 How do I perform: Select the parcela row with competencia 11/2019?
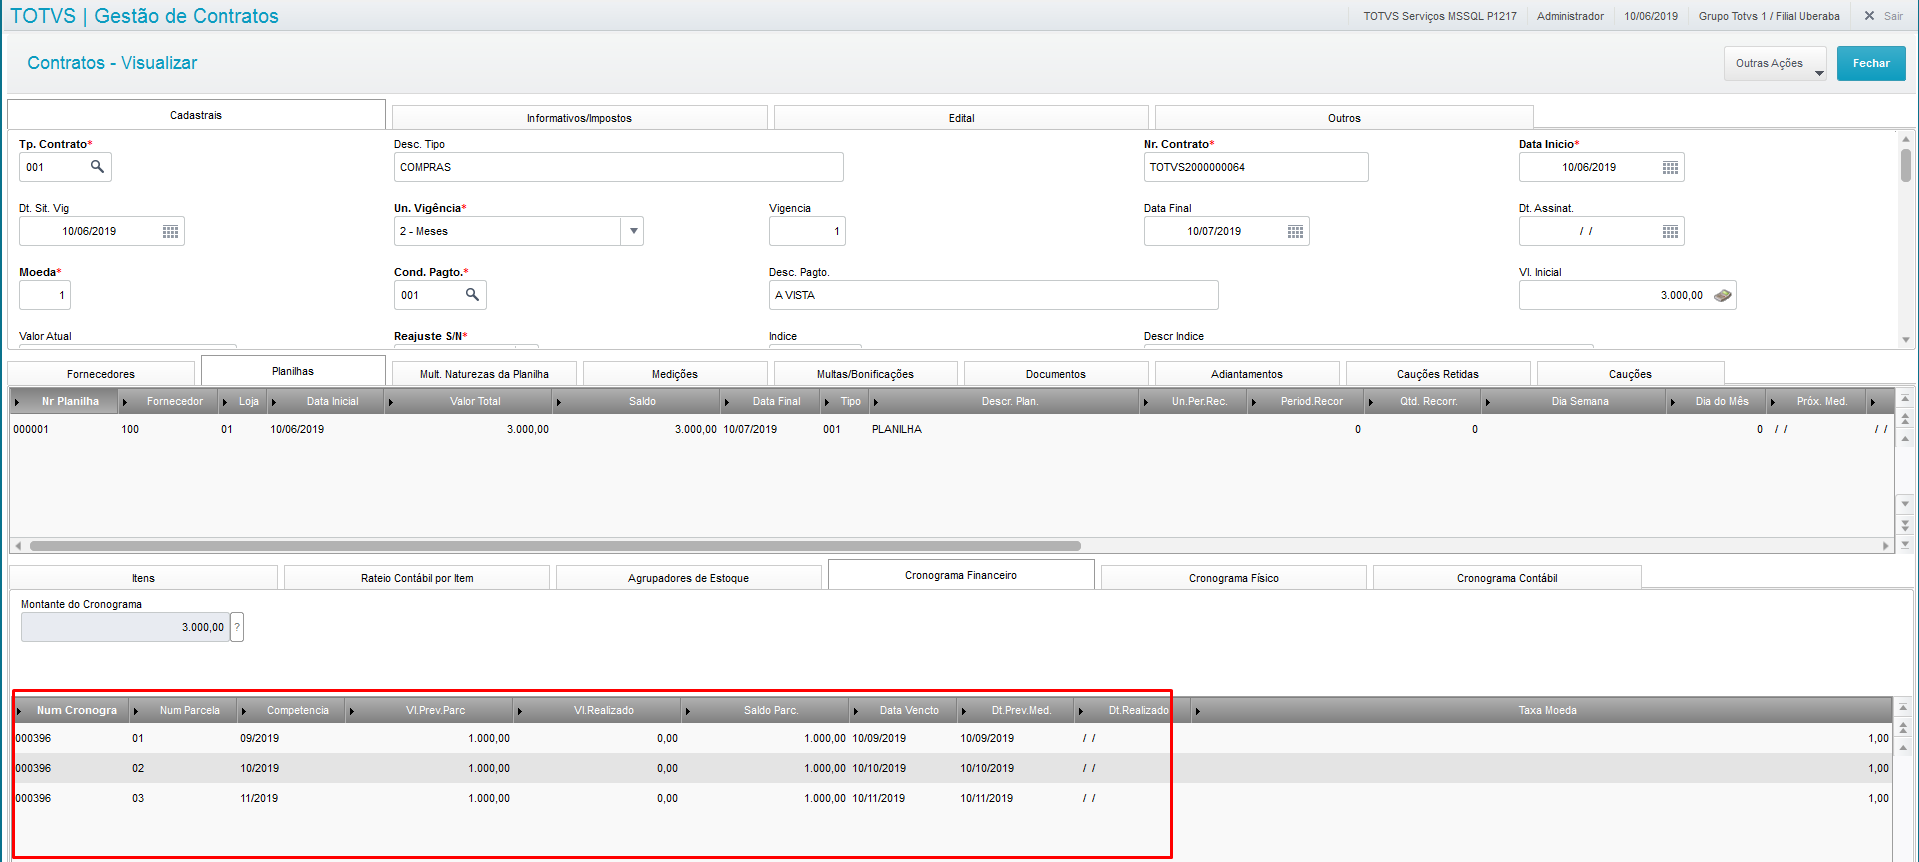[951, 798]
